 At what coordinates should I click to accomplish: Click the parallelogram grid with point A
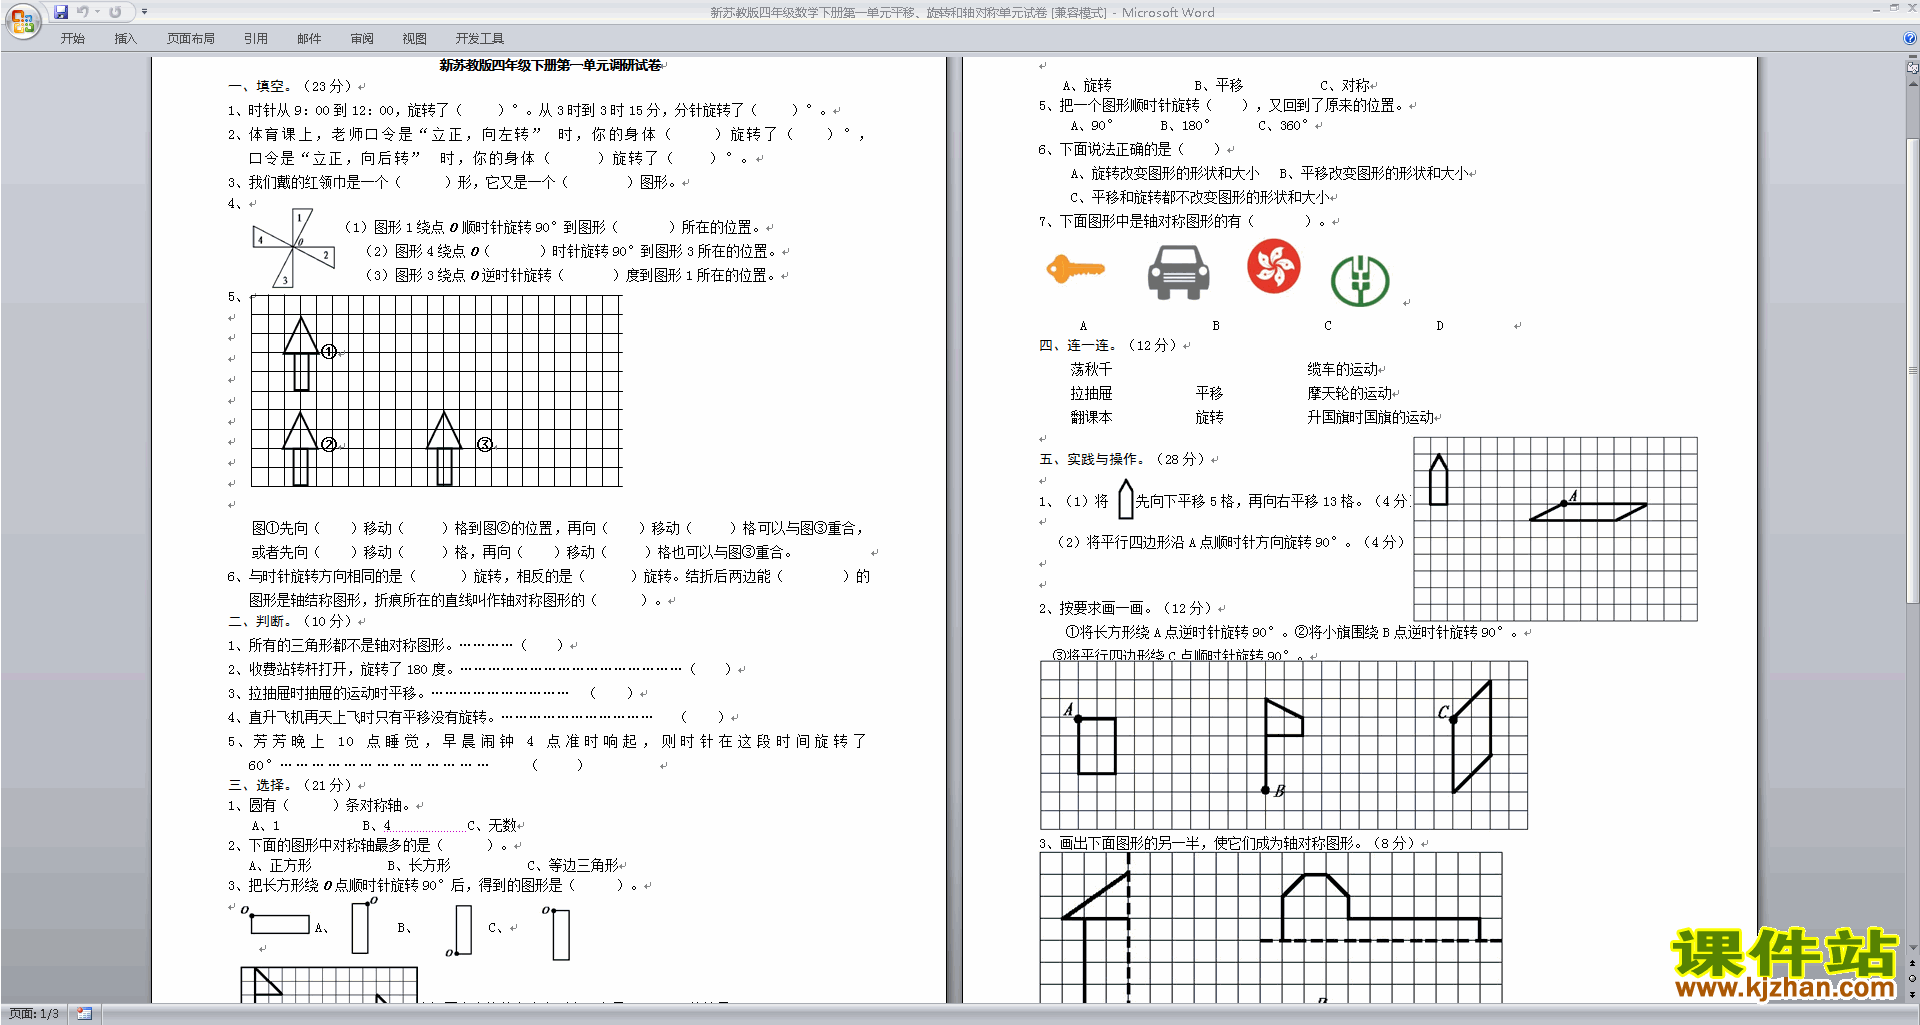click(1555, 529)
